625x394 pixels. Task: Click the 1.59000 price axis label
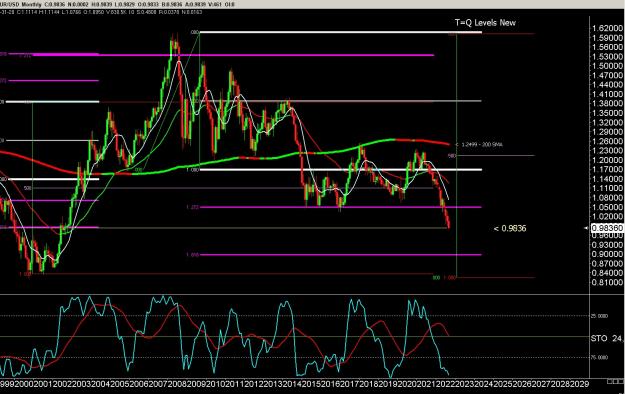click(607, 38)
